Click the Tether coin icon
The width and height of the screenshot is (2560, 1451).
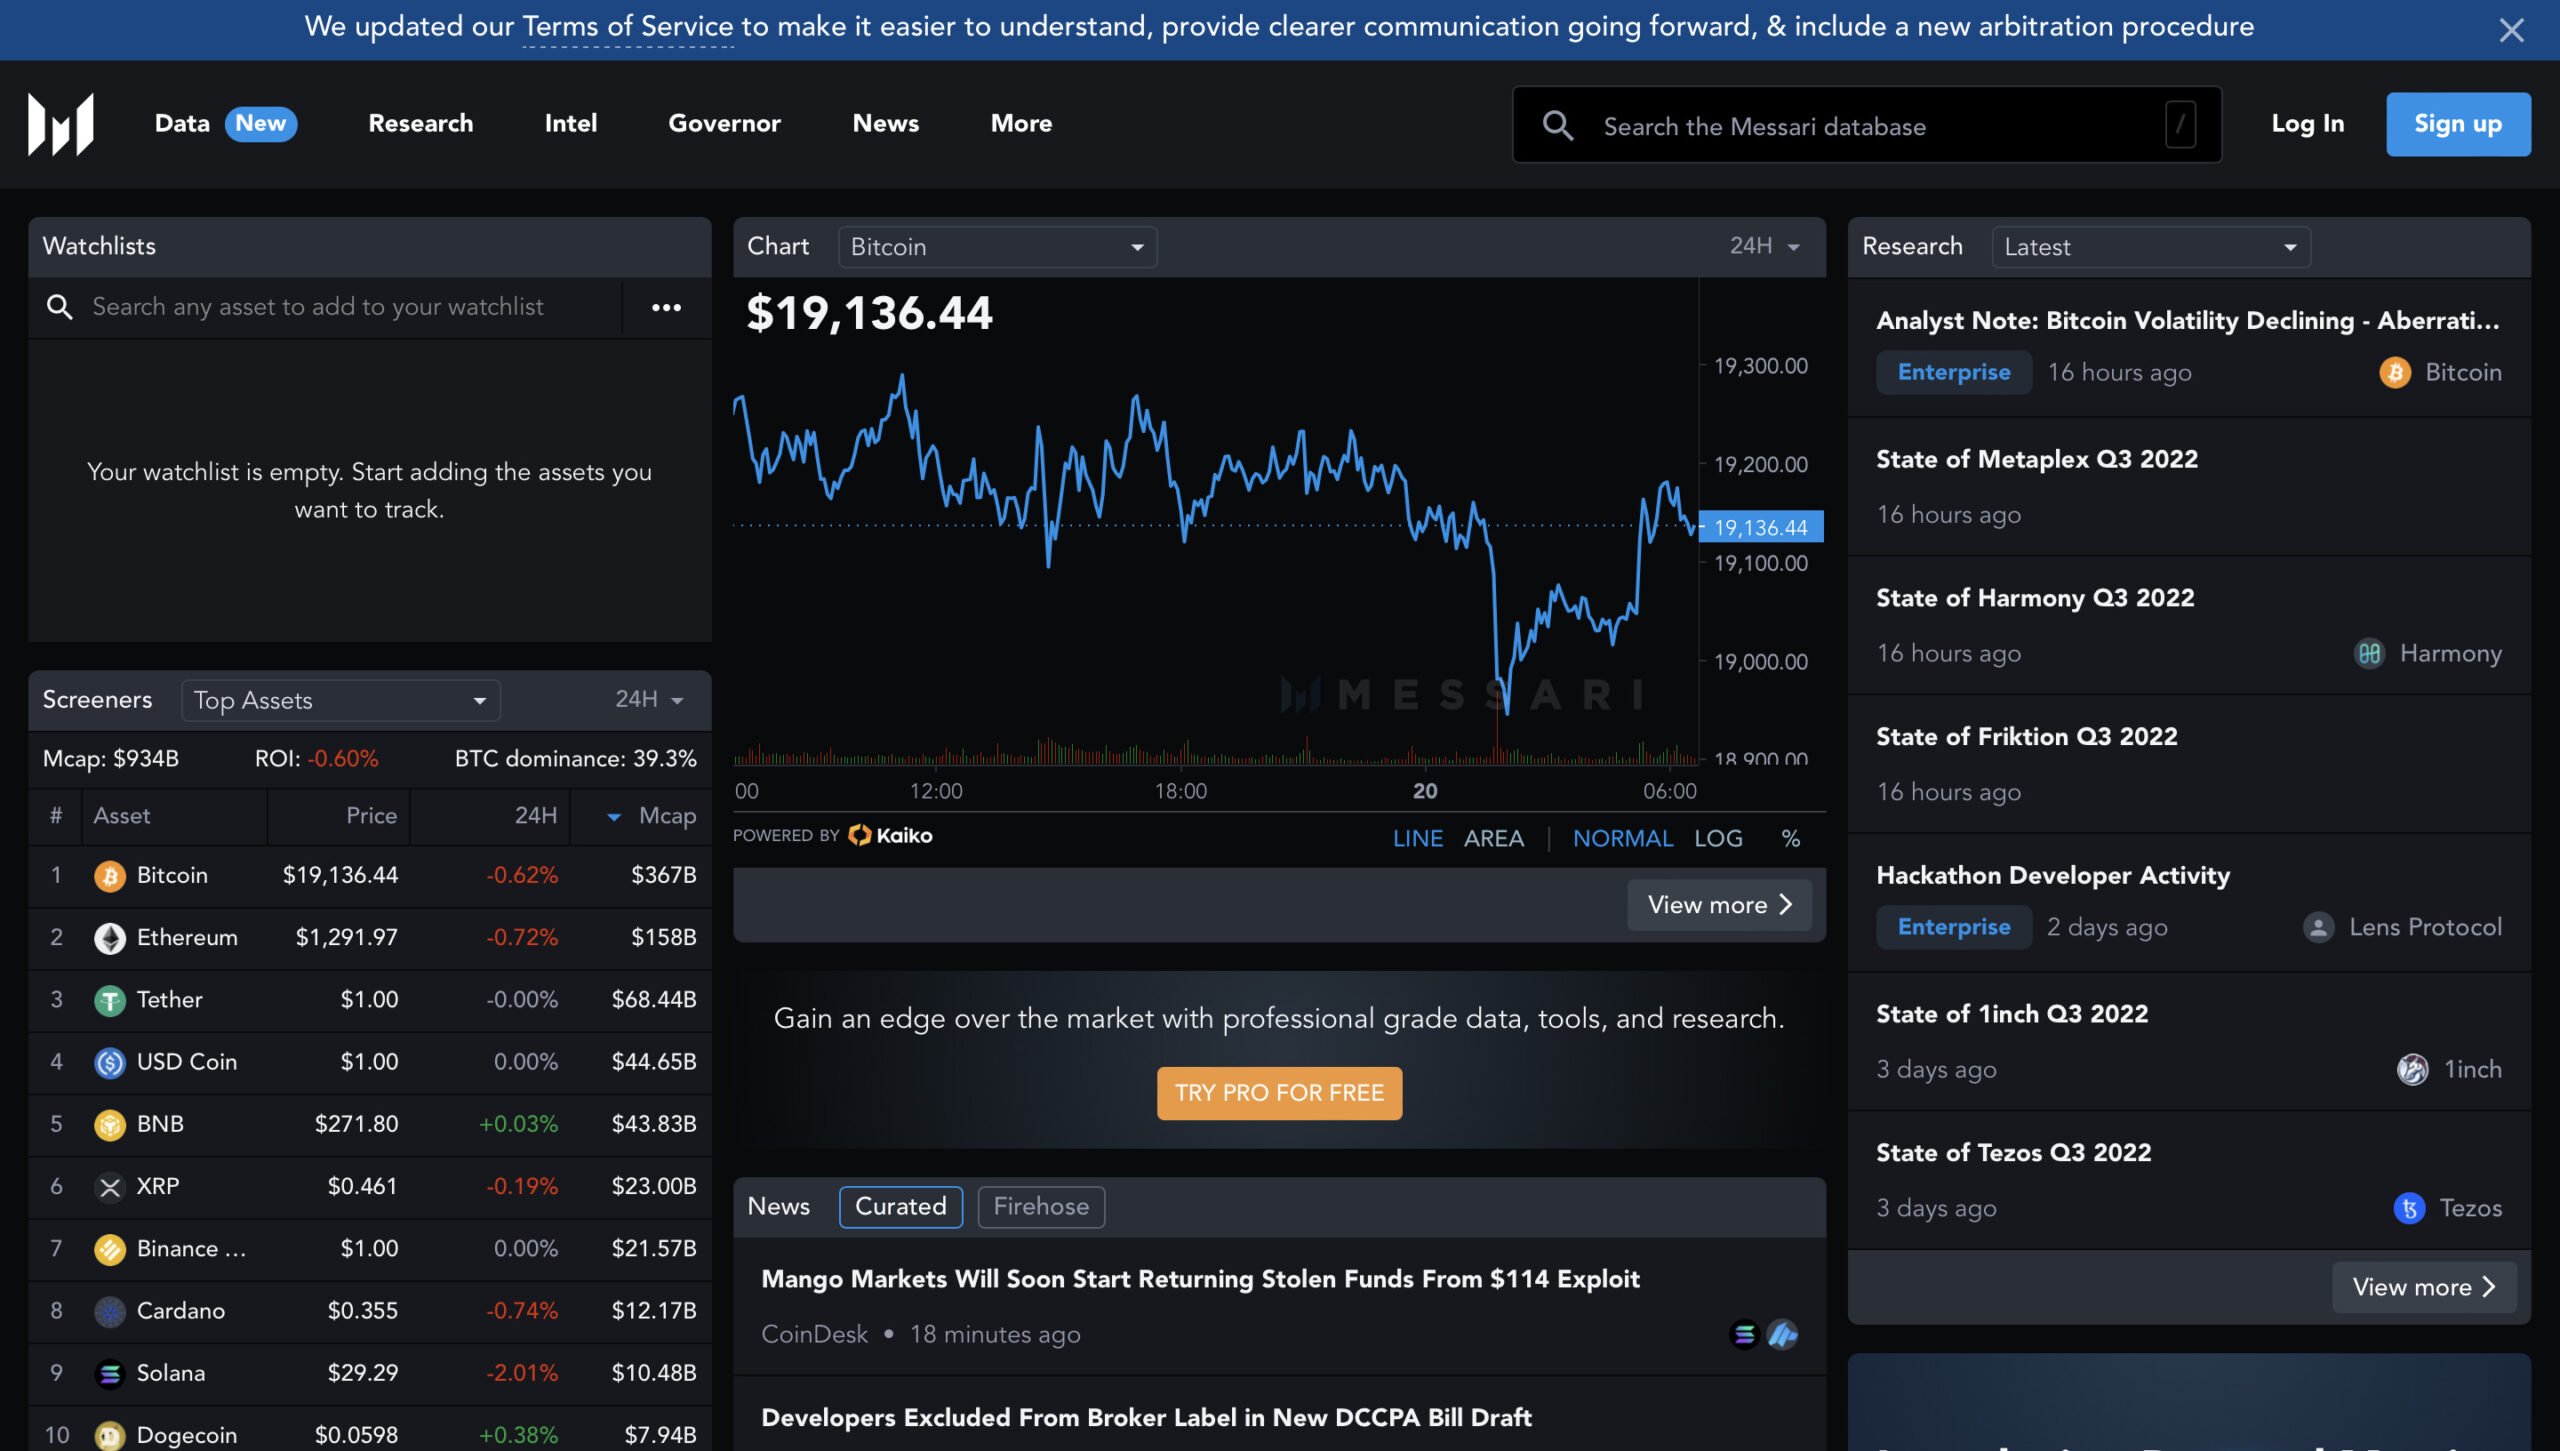[x=110, y=1000]
